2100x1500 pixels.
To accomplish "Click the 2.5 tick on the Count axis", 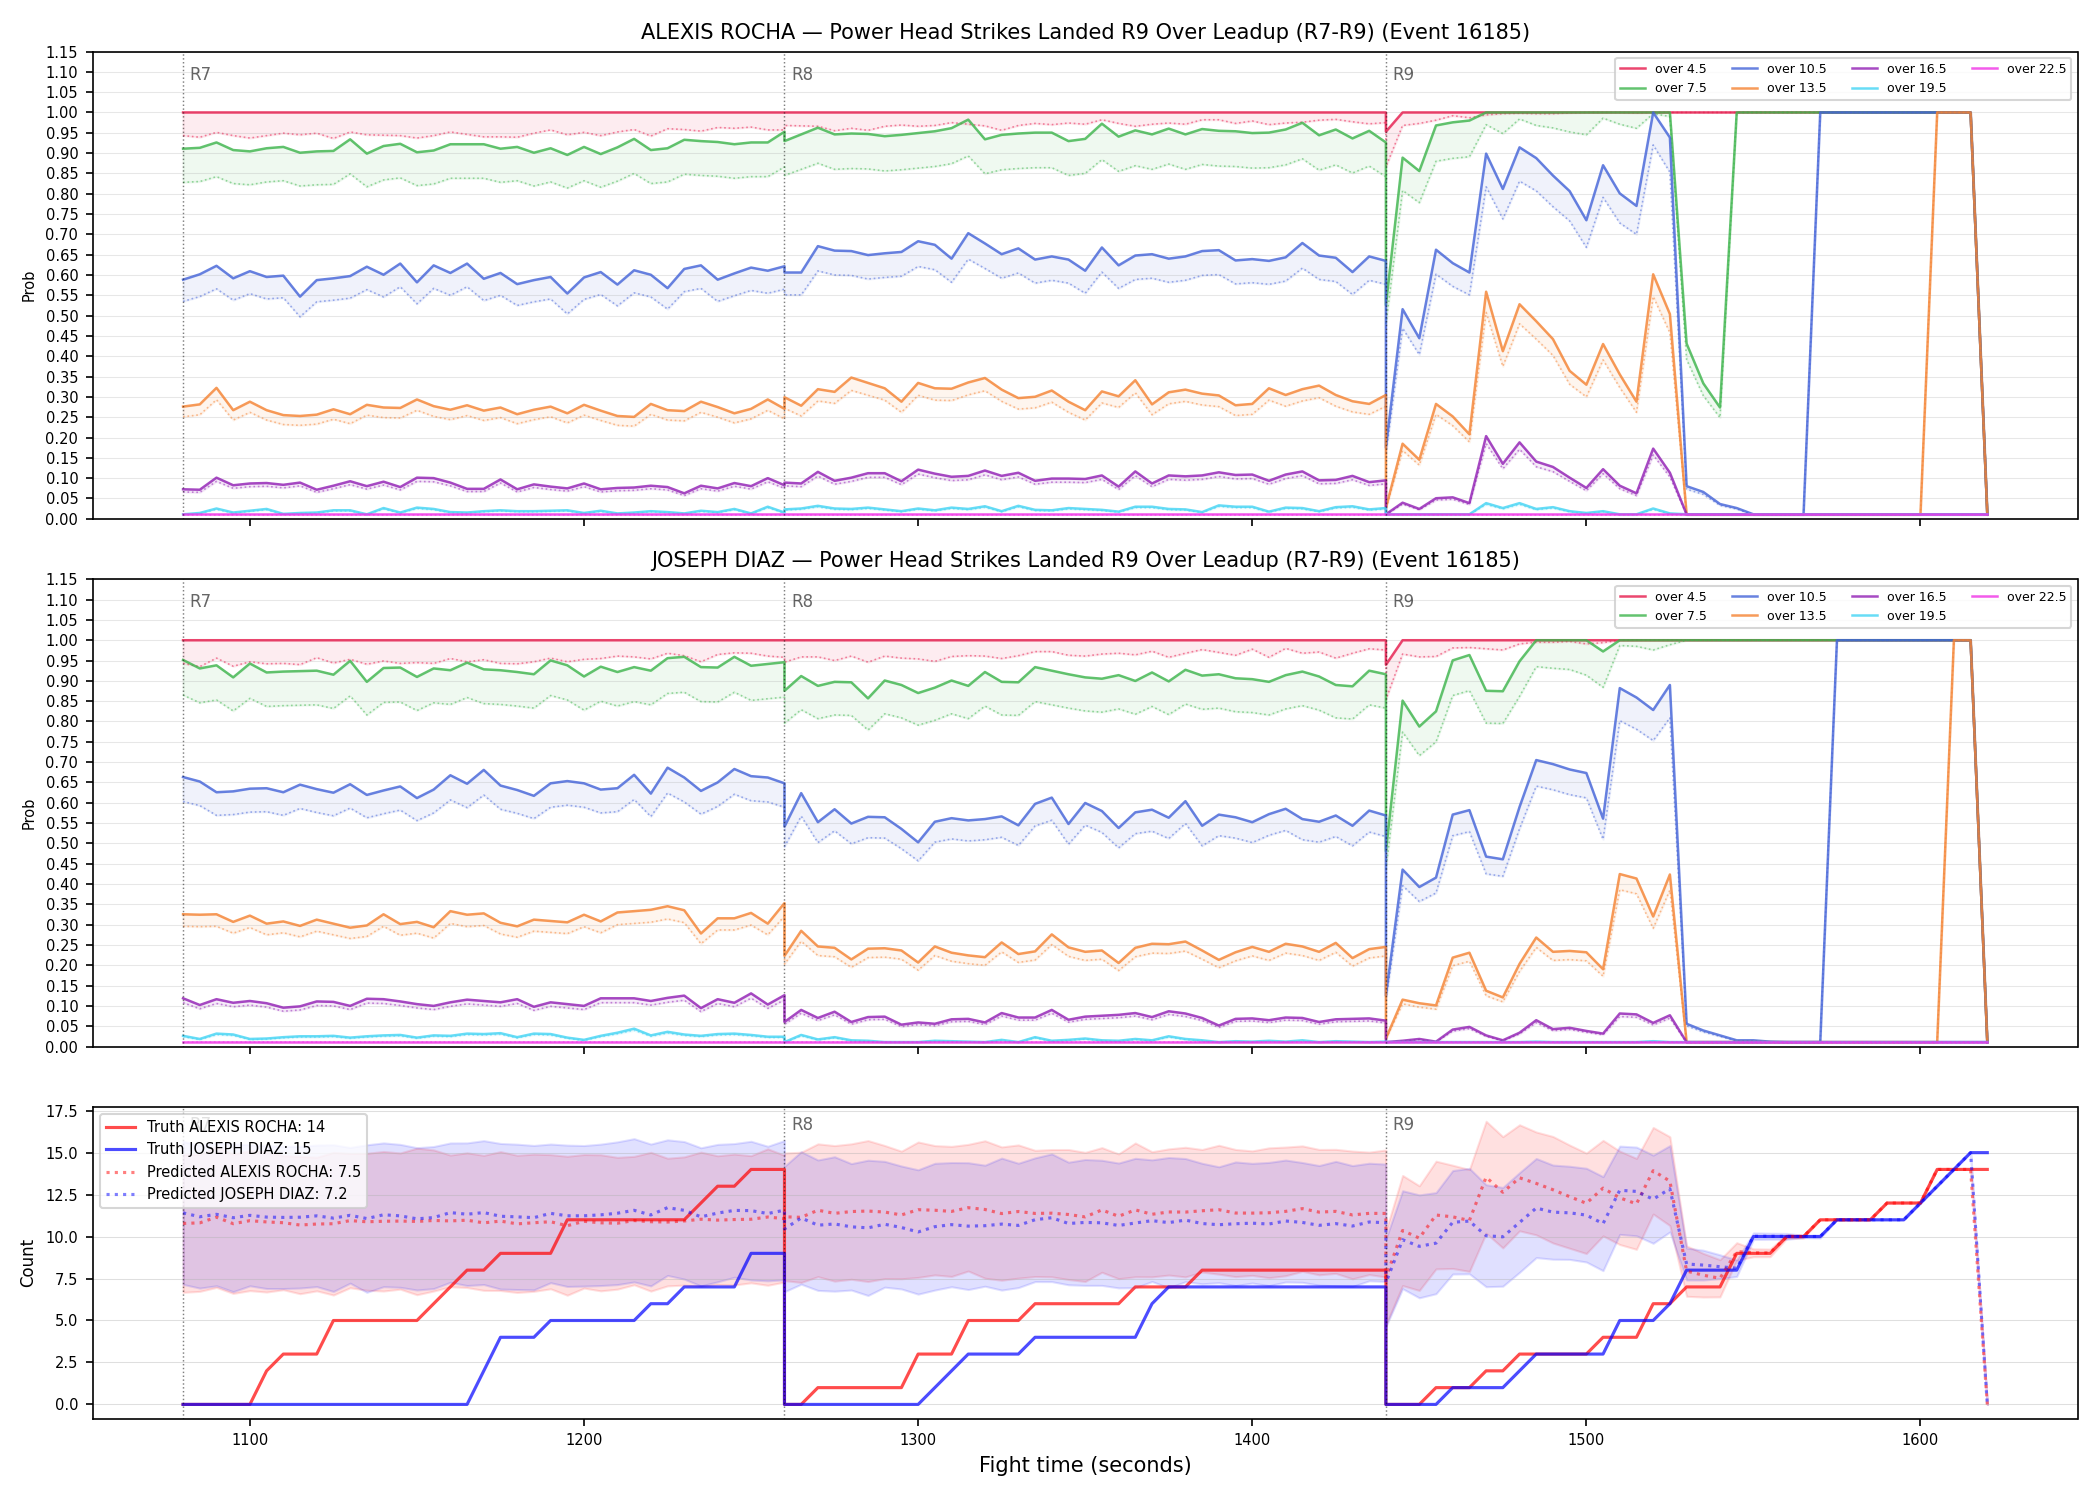I will tap(66, 1362).
